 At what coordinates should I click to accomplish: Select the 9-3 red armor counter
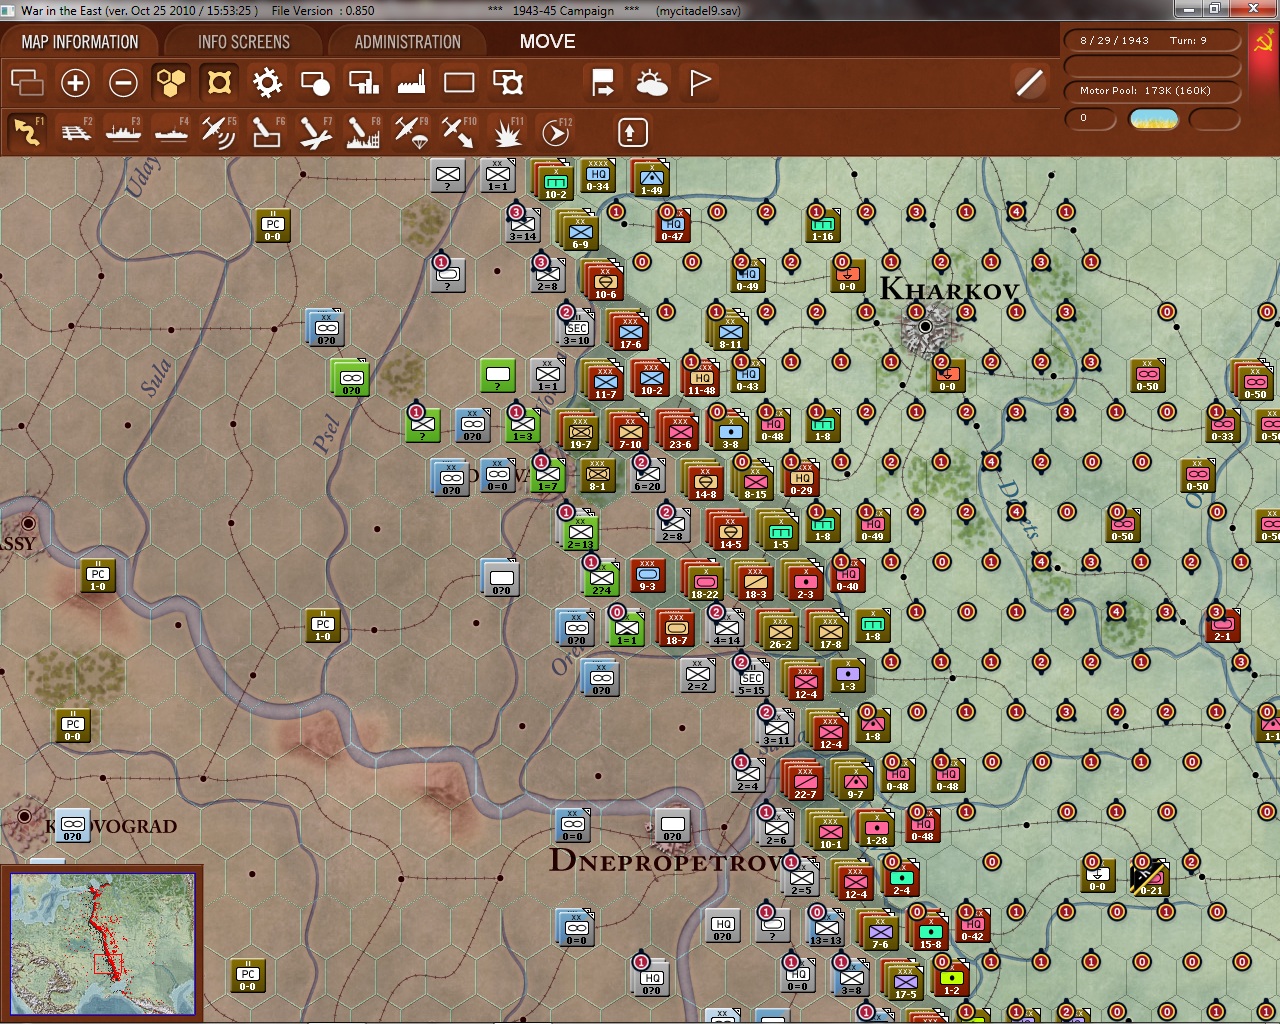click(648, 576)
